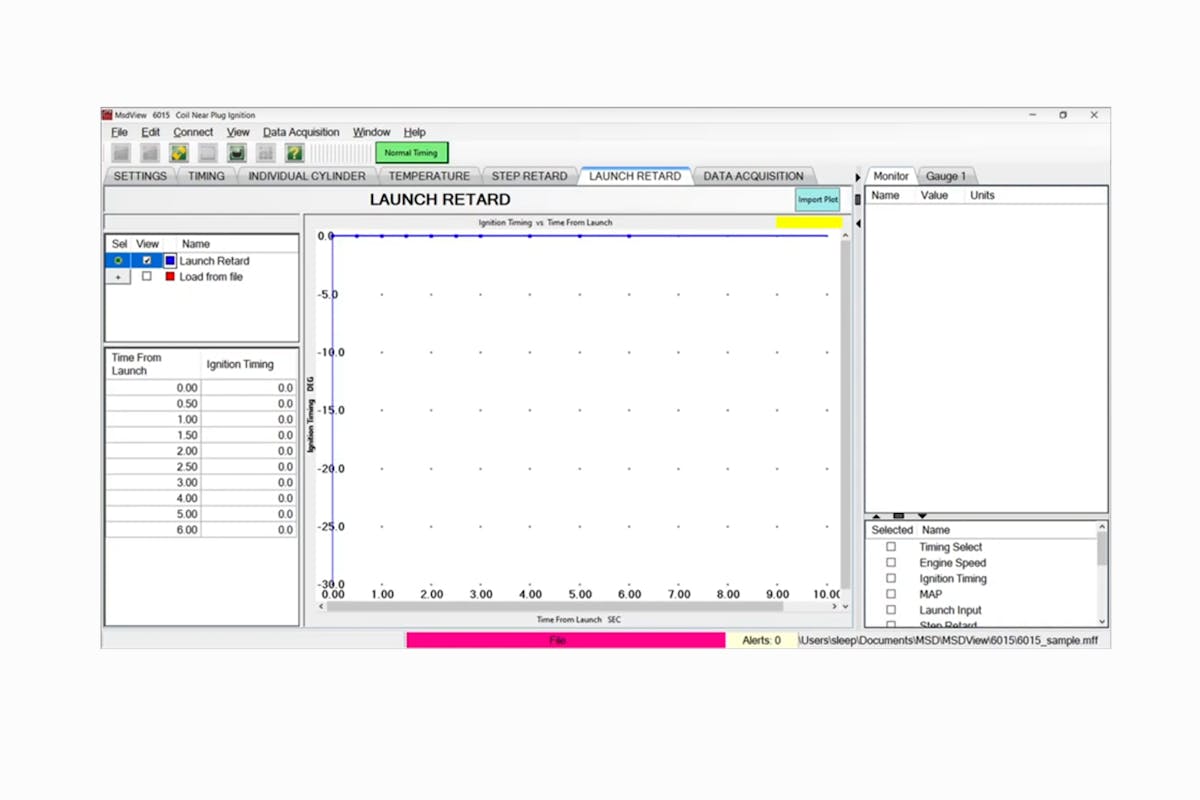Click the green-yellow connect arrows toolbar icon
The image size is (1200, 800).
pos(179,153)
